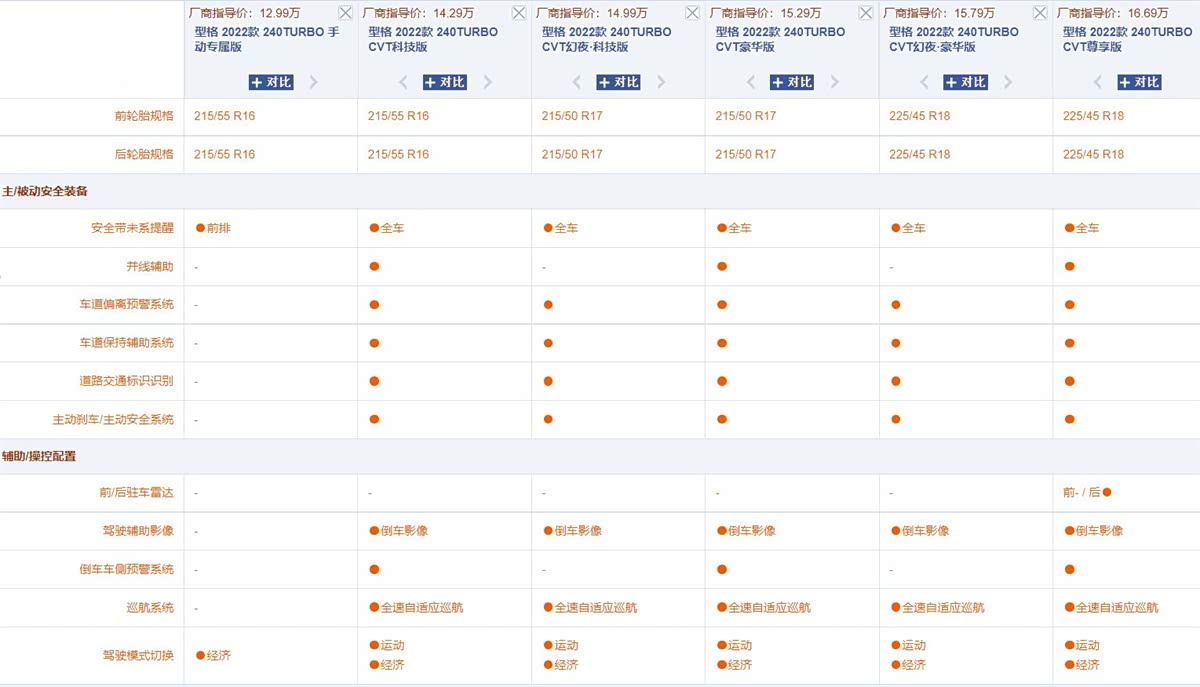Click left arrow on CVT科技版 column

[x=404, y=82]
